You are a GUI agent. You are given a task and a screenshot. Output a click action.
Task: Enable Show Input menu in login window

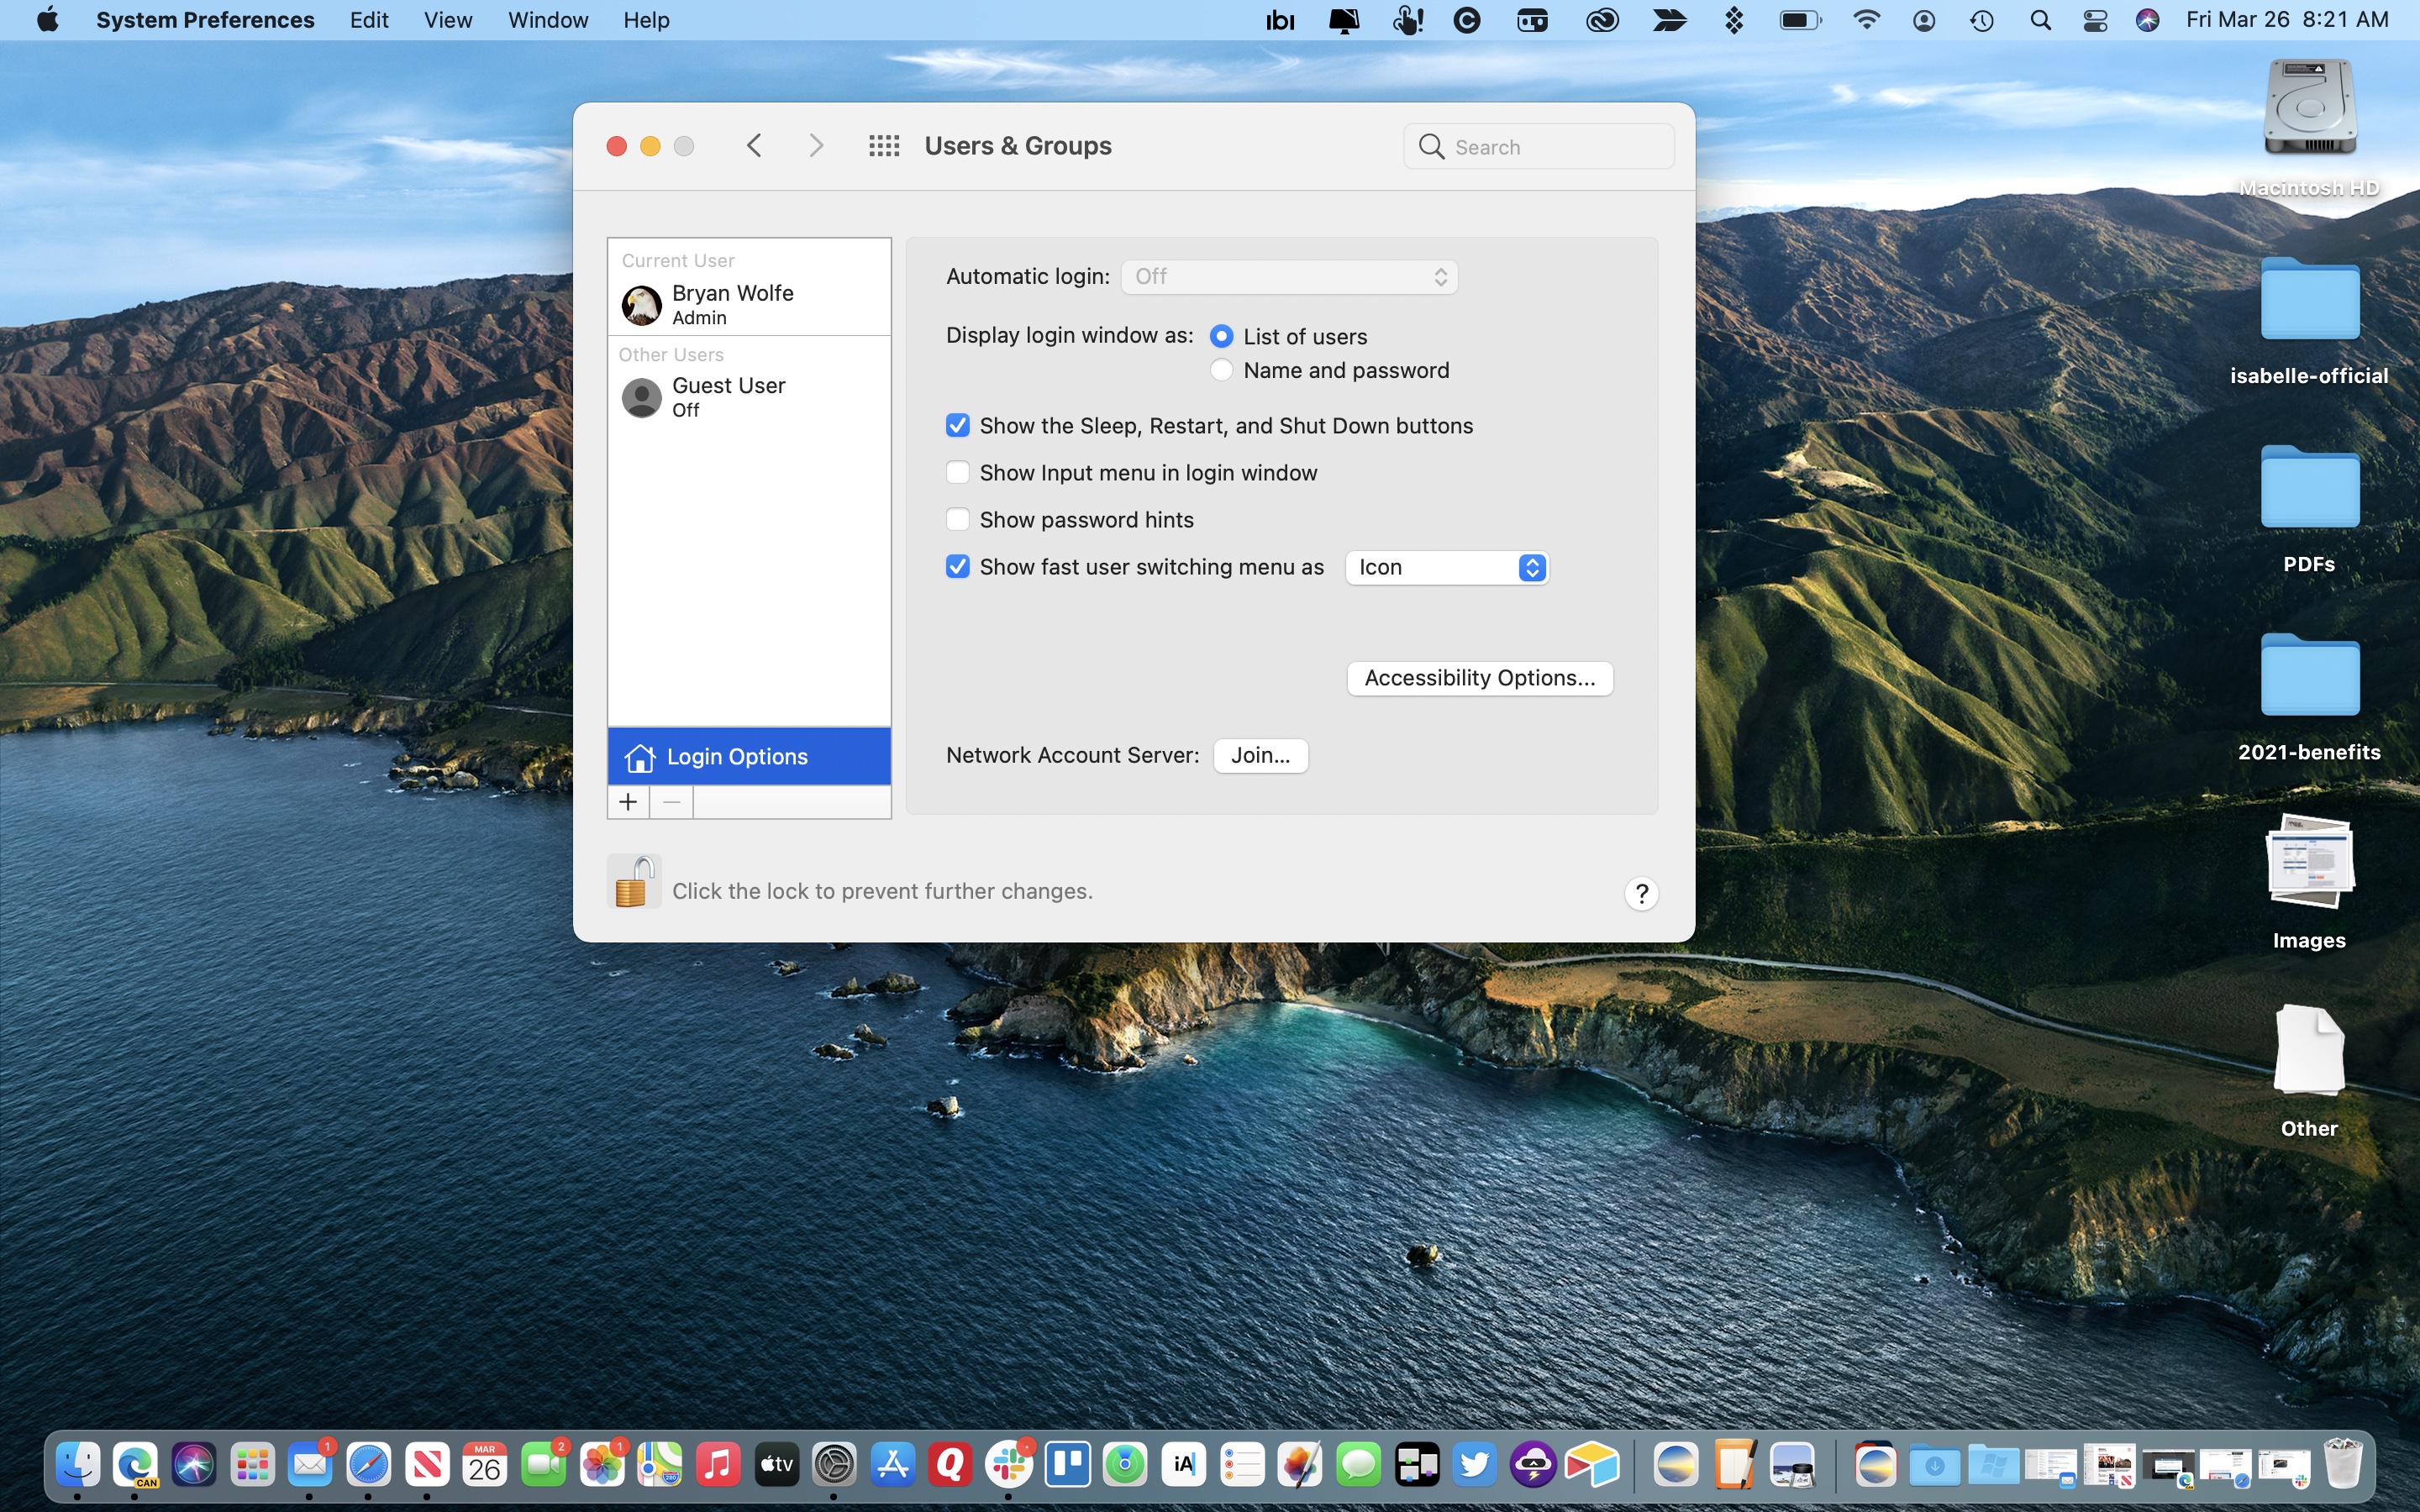click(x=957, y=472)
